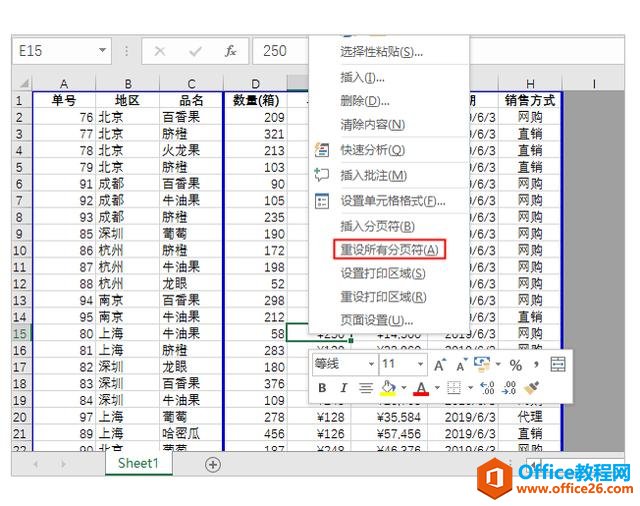Viewport: 640px width, 506px height.
Task: Select row 15 header
Action: tap(20, 334)
